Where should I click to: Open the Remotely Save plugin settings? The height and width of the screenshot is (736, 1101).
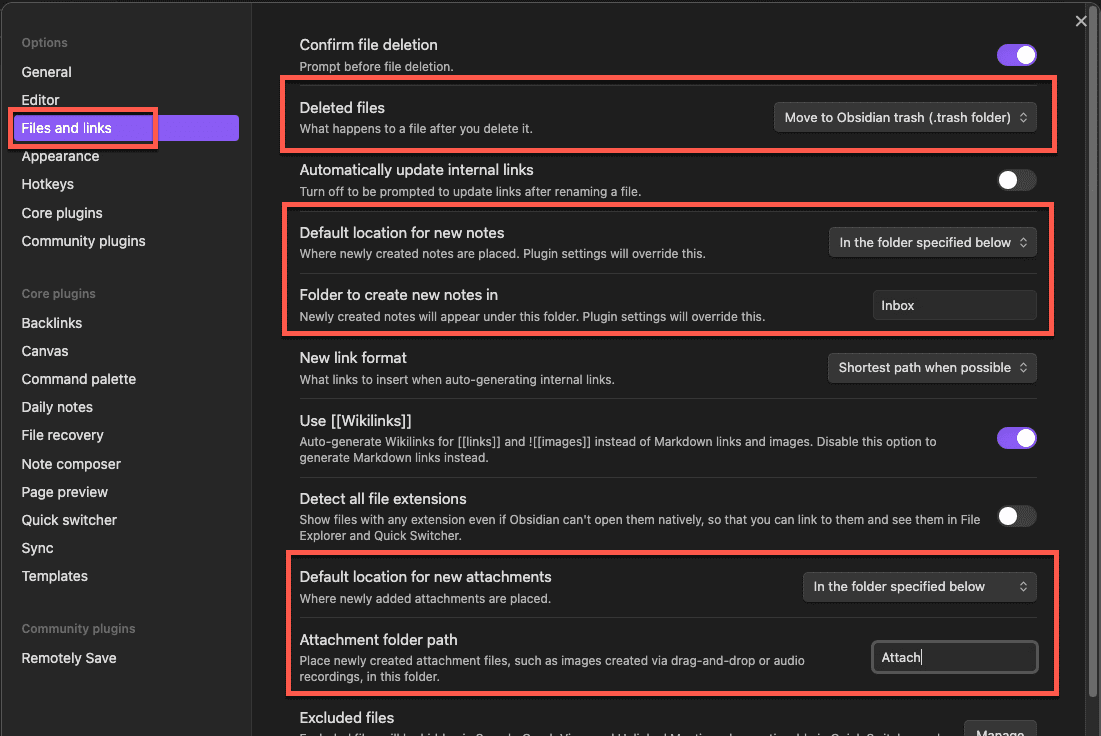click(69, 658)
